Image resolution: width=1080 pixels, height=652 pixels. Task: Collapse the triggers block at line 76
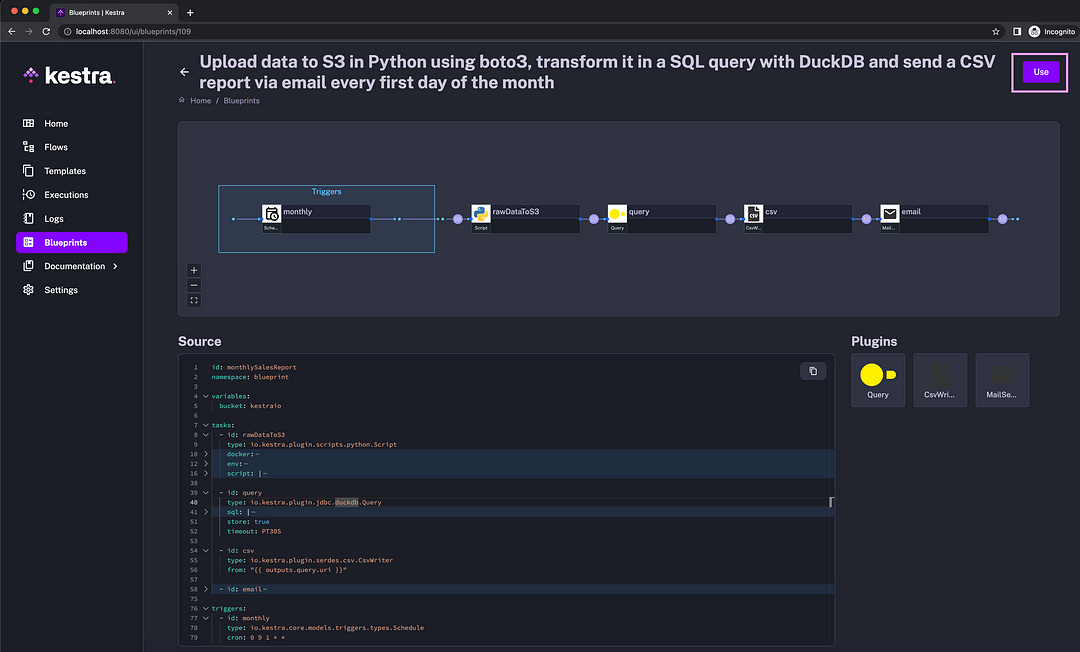click(205, 608)
